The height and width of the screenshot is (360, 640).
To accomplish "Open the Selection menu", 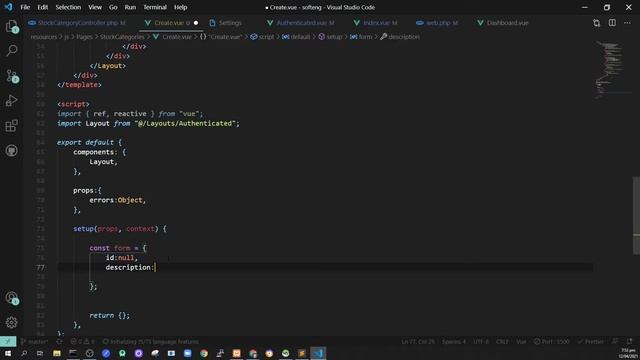I will (x=68, y=7).
